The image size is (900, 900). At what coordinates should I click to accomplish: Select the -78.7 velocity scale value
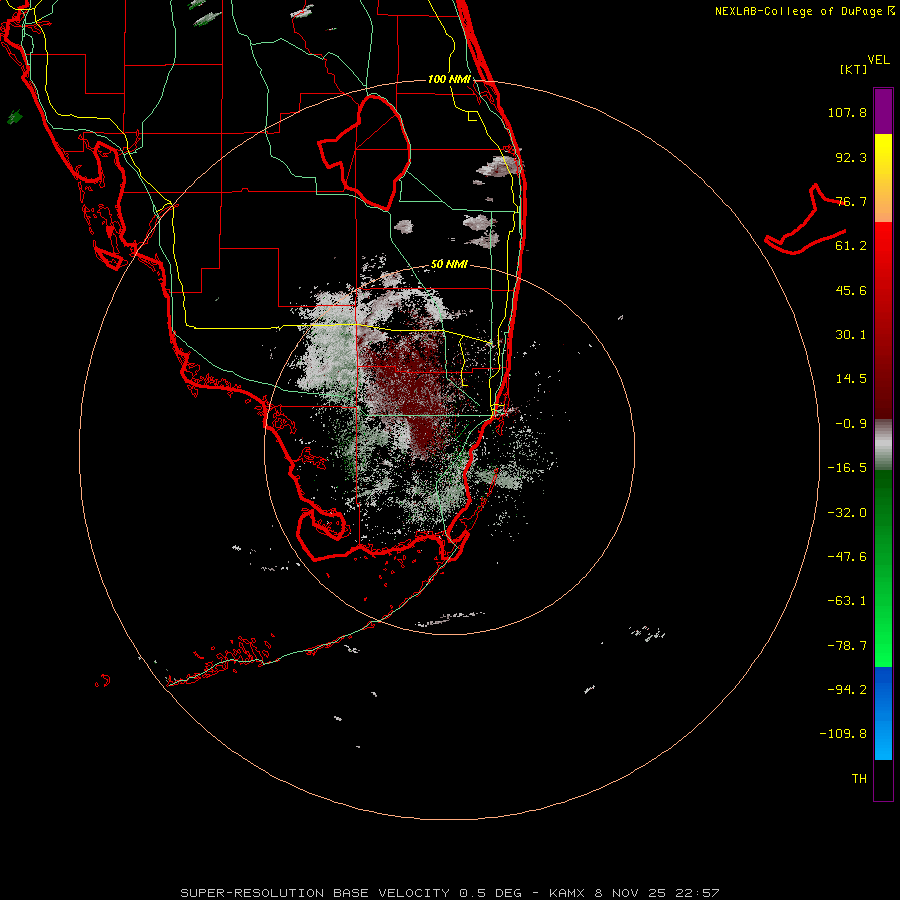point(847,646)
